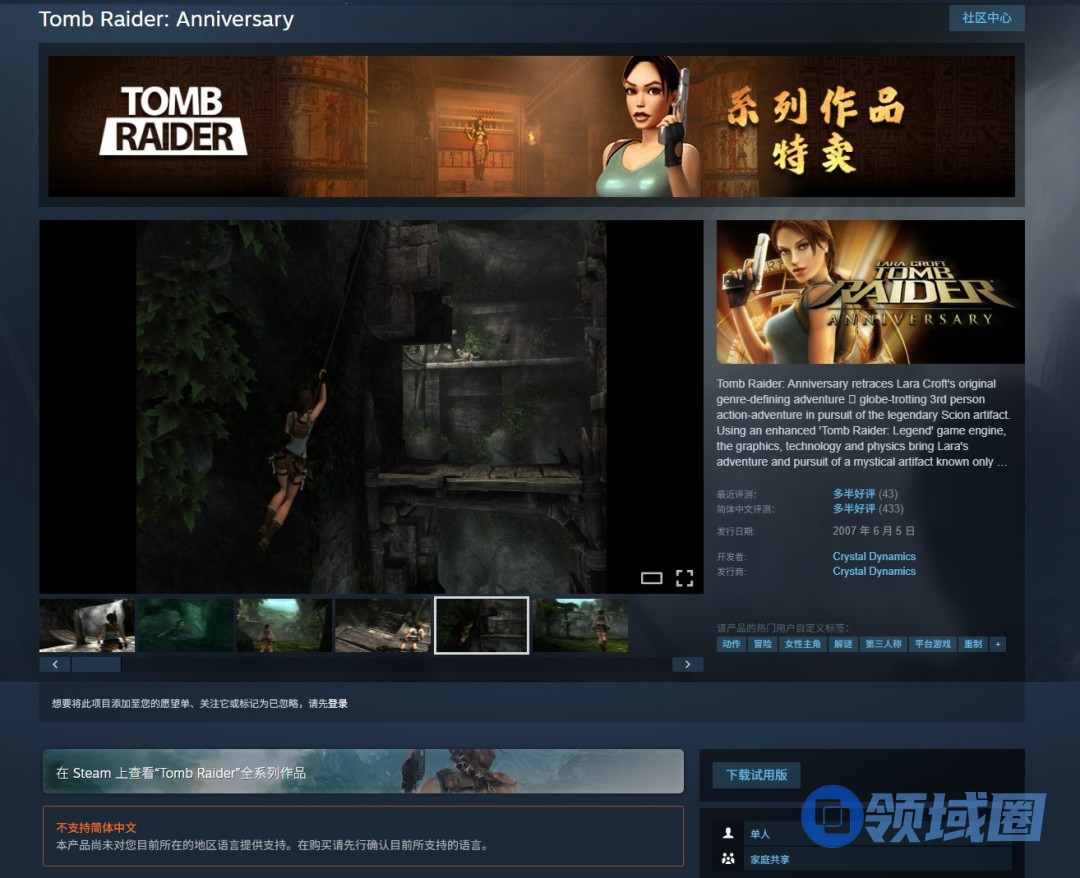Select the 女性主角 female protagonist tag
1080x878 pixels.
click(802, 644)
